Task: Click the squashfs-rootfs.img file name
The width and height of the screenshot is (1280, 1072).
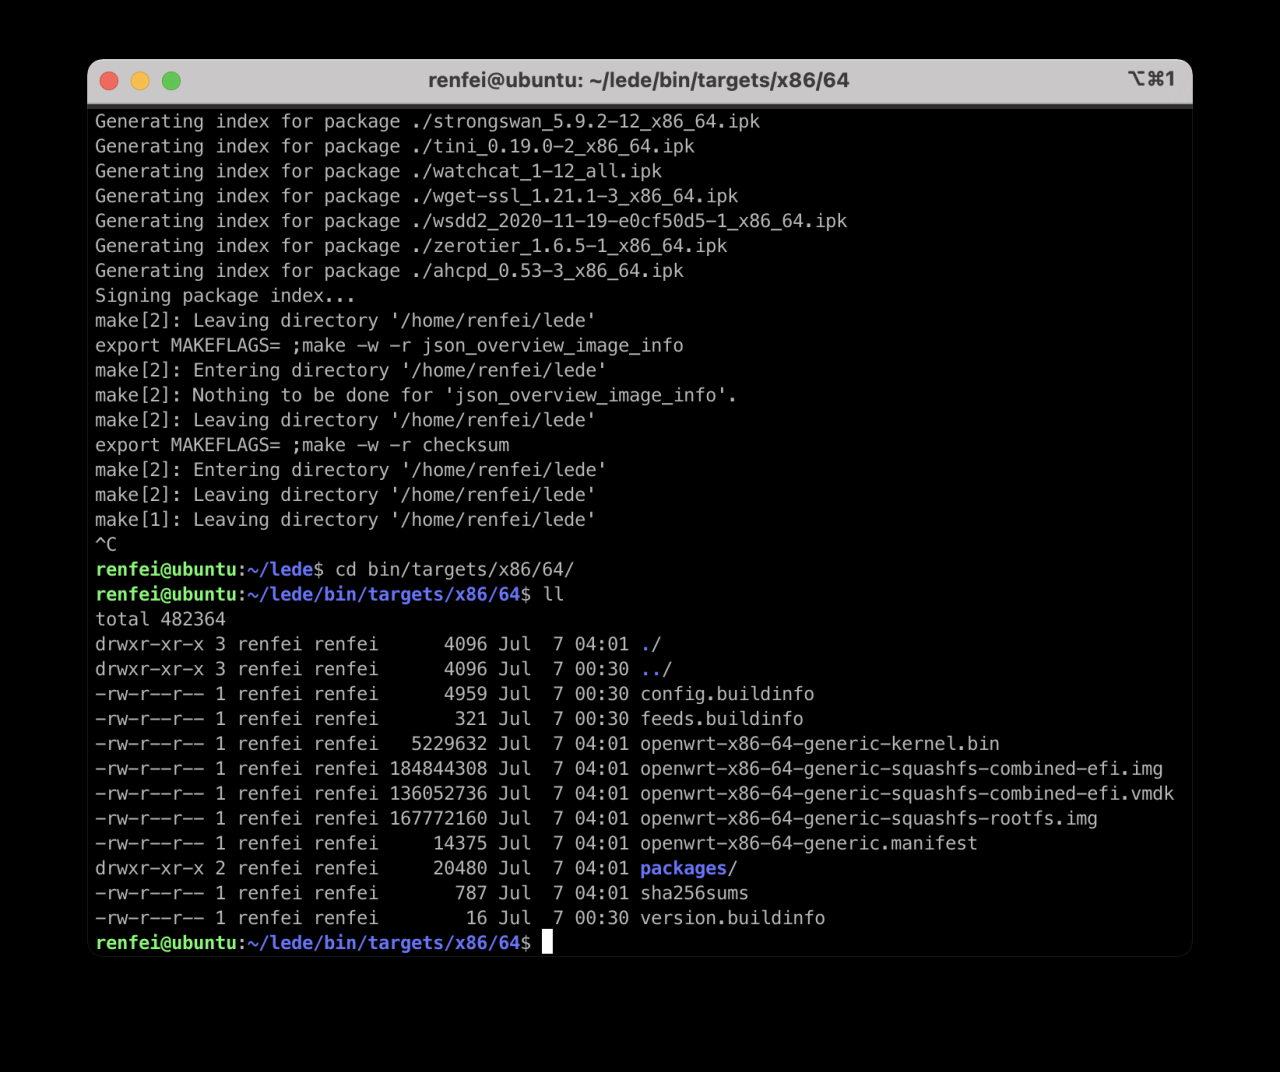Action: (869, 819)
